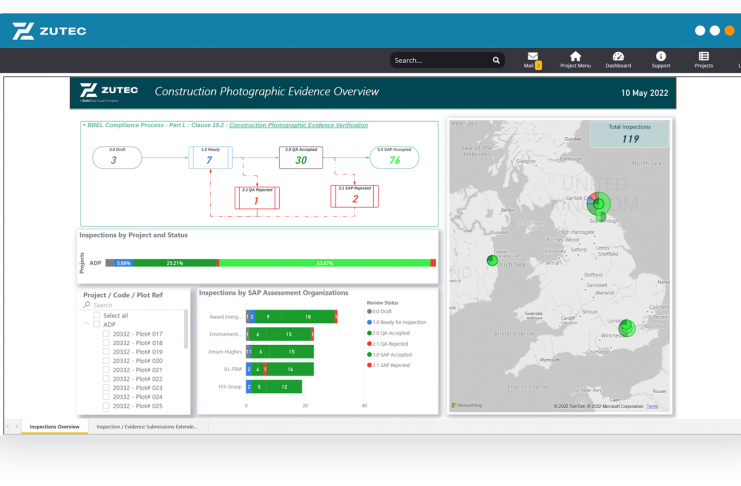This screenshot has width=741, height=486.
Task: Click the Microsoft Bing logo on map
Action: point(467,405)
